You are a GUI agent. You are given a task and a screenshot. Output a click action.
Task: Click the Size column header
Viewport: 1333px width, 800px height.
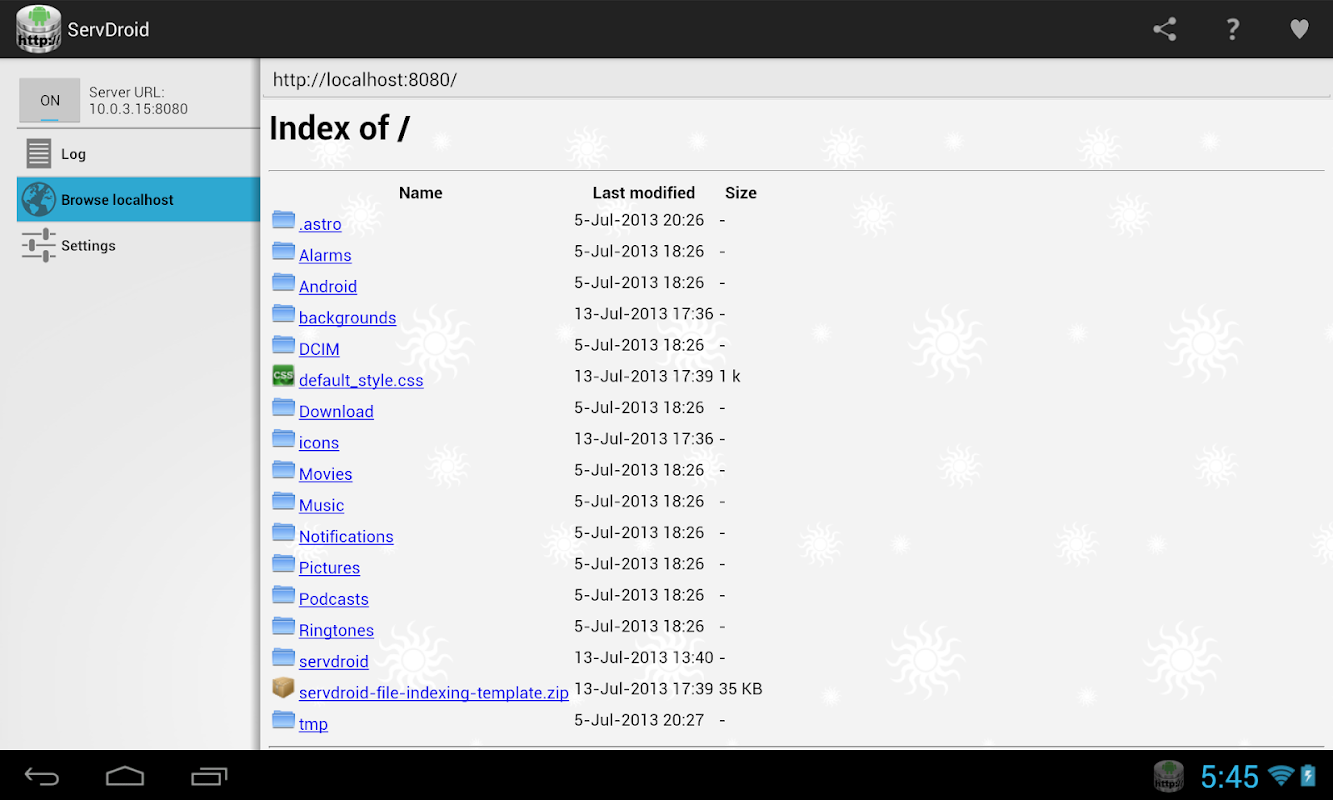[741, 193]
